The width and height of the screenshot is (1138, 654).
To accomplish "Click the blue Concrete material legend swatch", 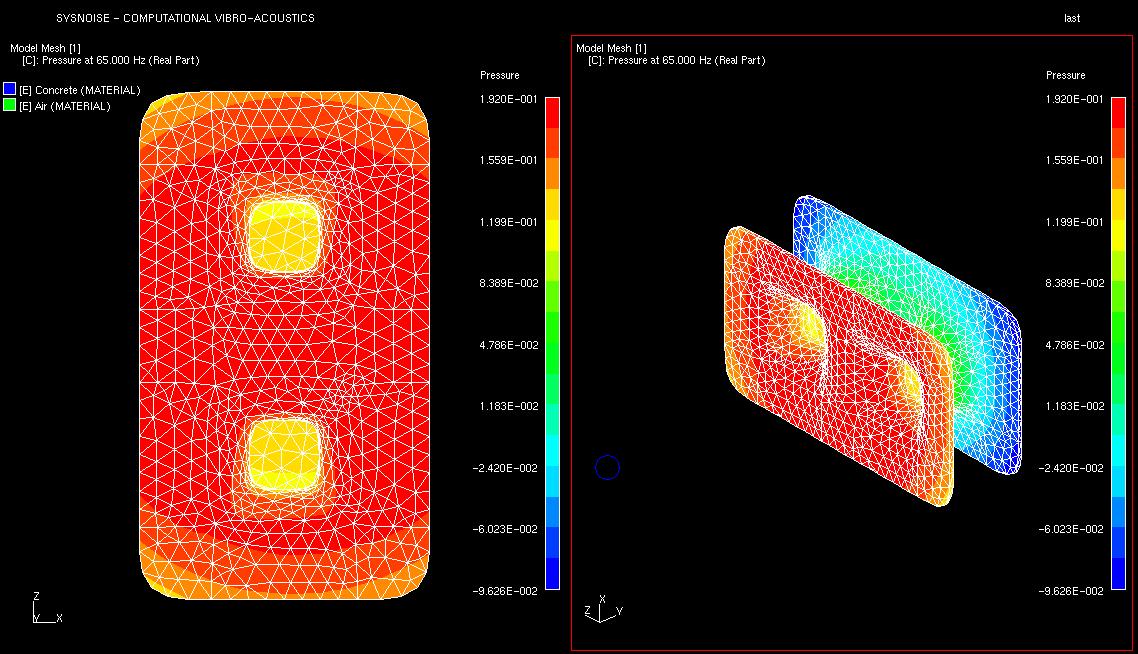I will click(9, 89).
